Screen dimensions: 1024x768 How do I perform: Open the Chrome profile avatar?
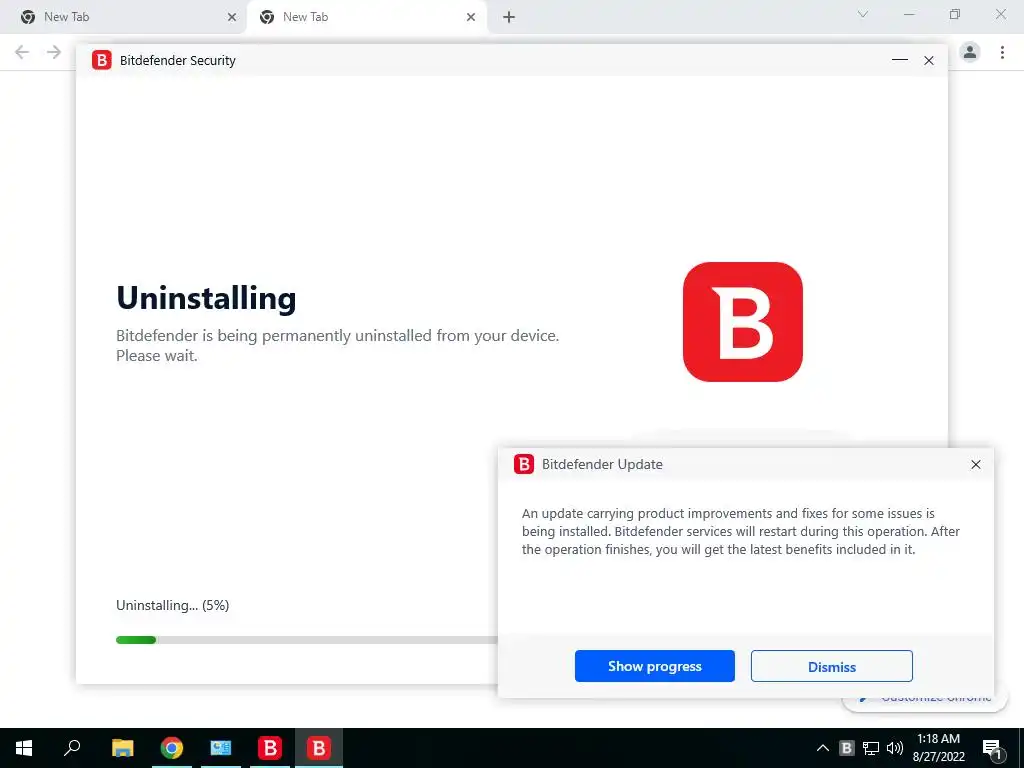970,52
